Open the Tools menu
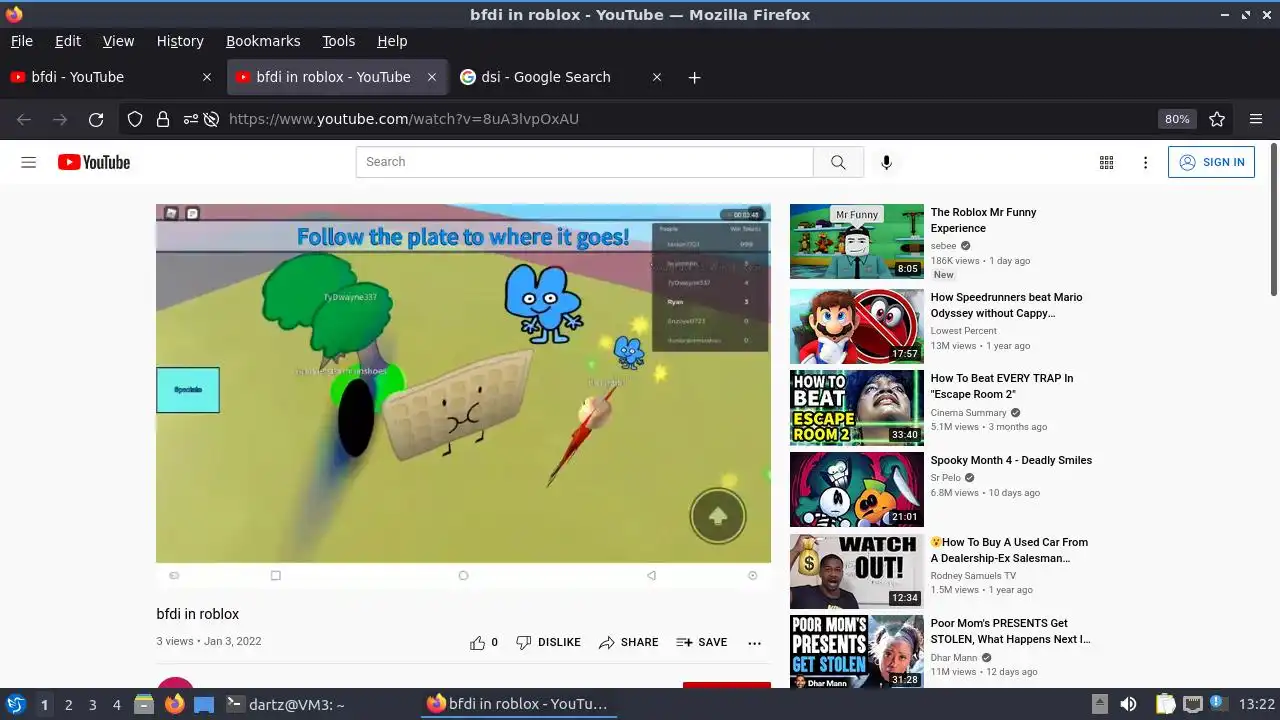Viewport: 1280px width, 720px height. [x=338, y=41]
